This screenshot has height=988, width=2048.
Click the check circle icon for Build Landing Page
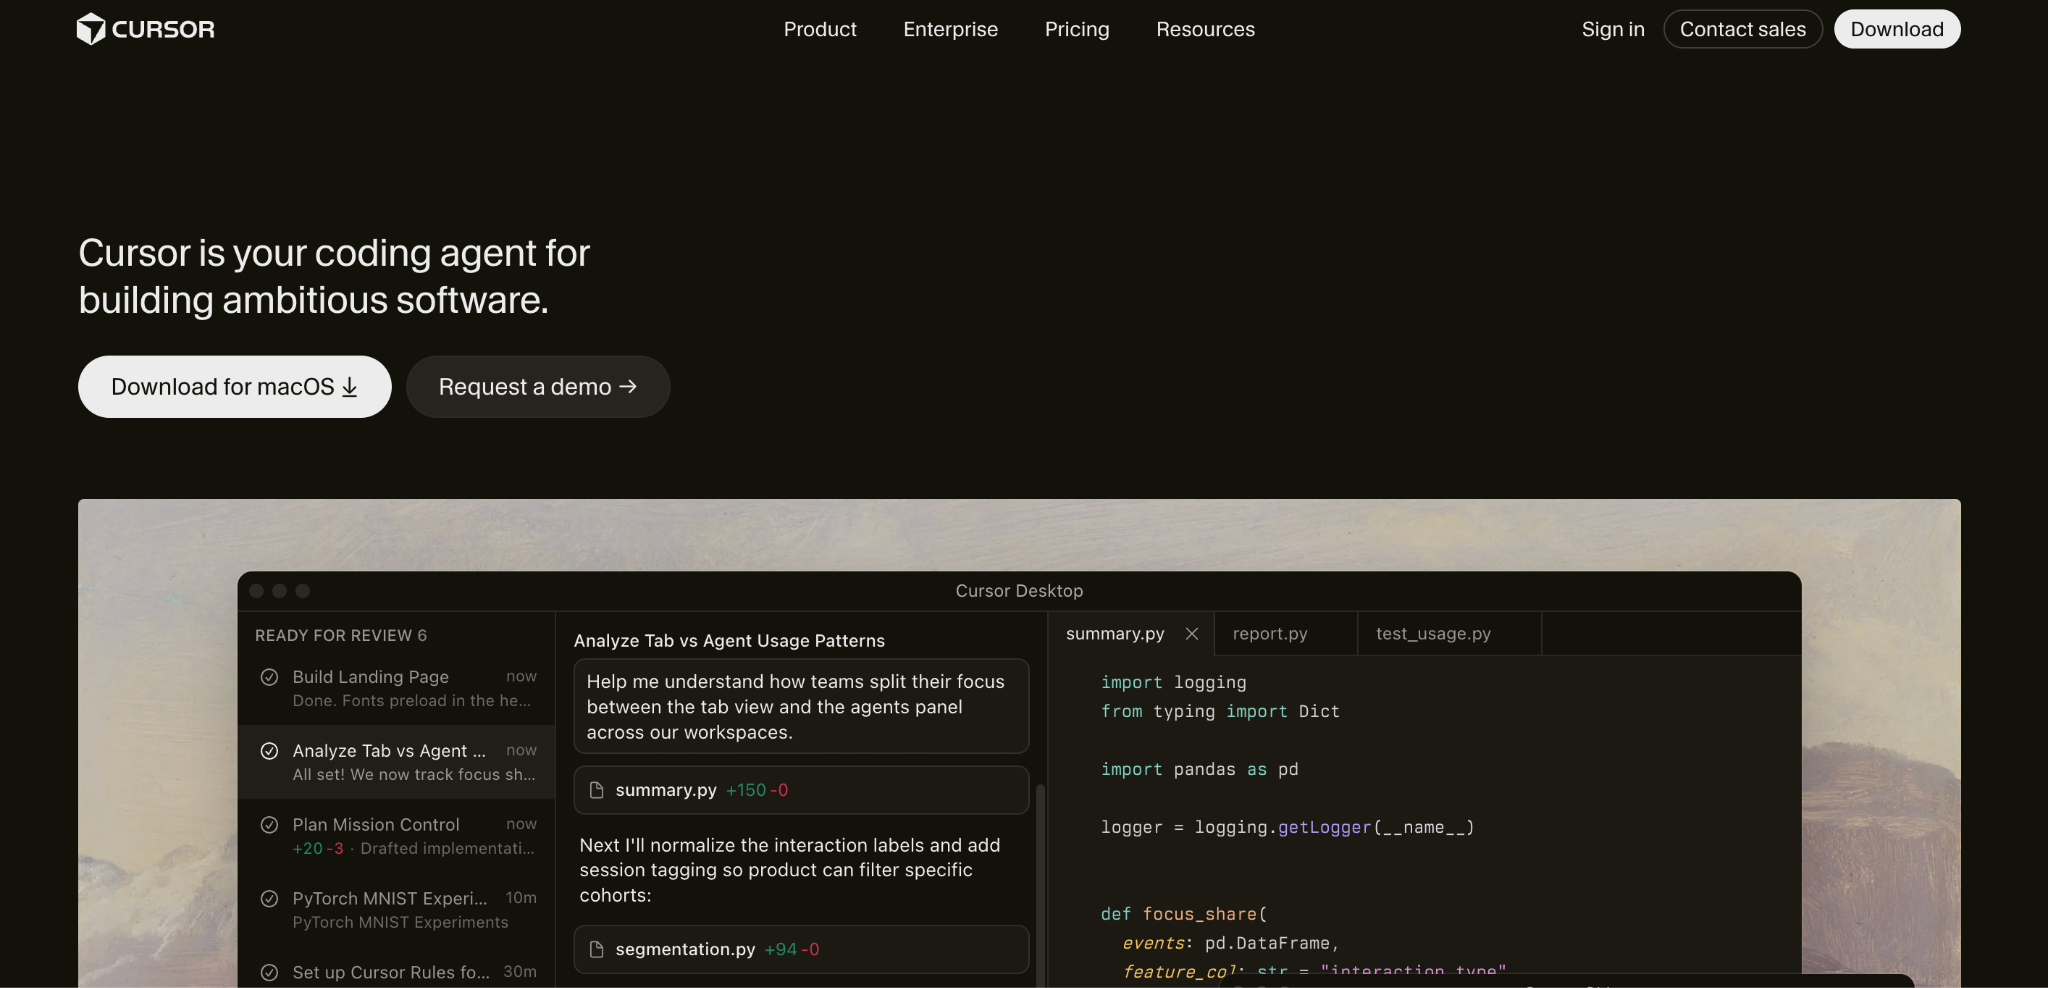[x=269, y=677]
